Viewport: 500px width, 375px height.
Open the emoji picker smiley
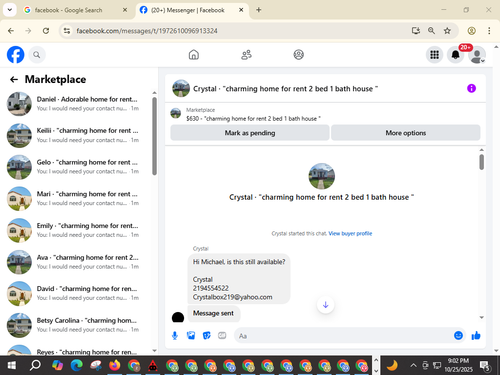coord(458,336)
